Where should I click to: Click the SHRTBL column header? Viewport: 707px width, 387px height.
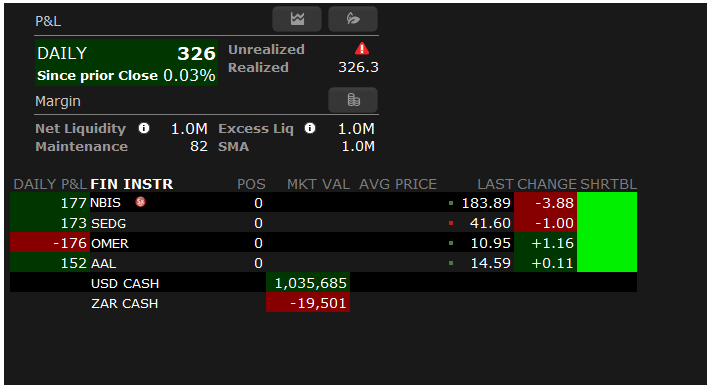pos(608,184)
